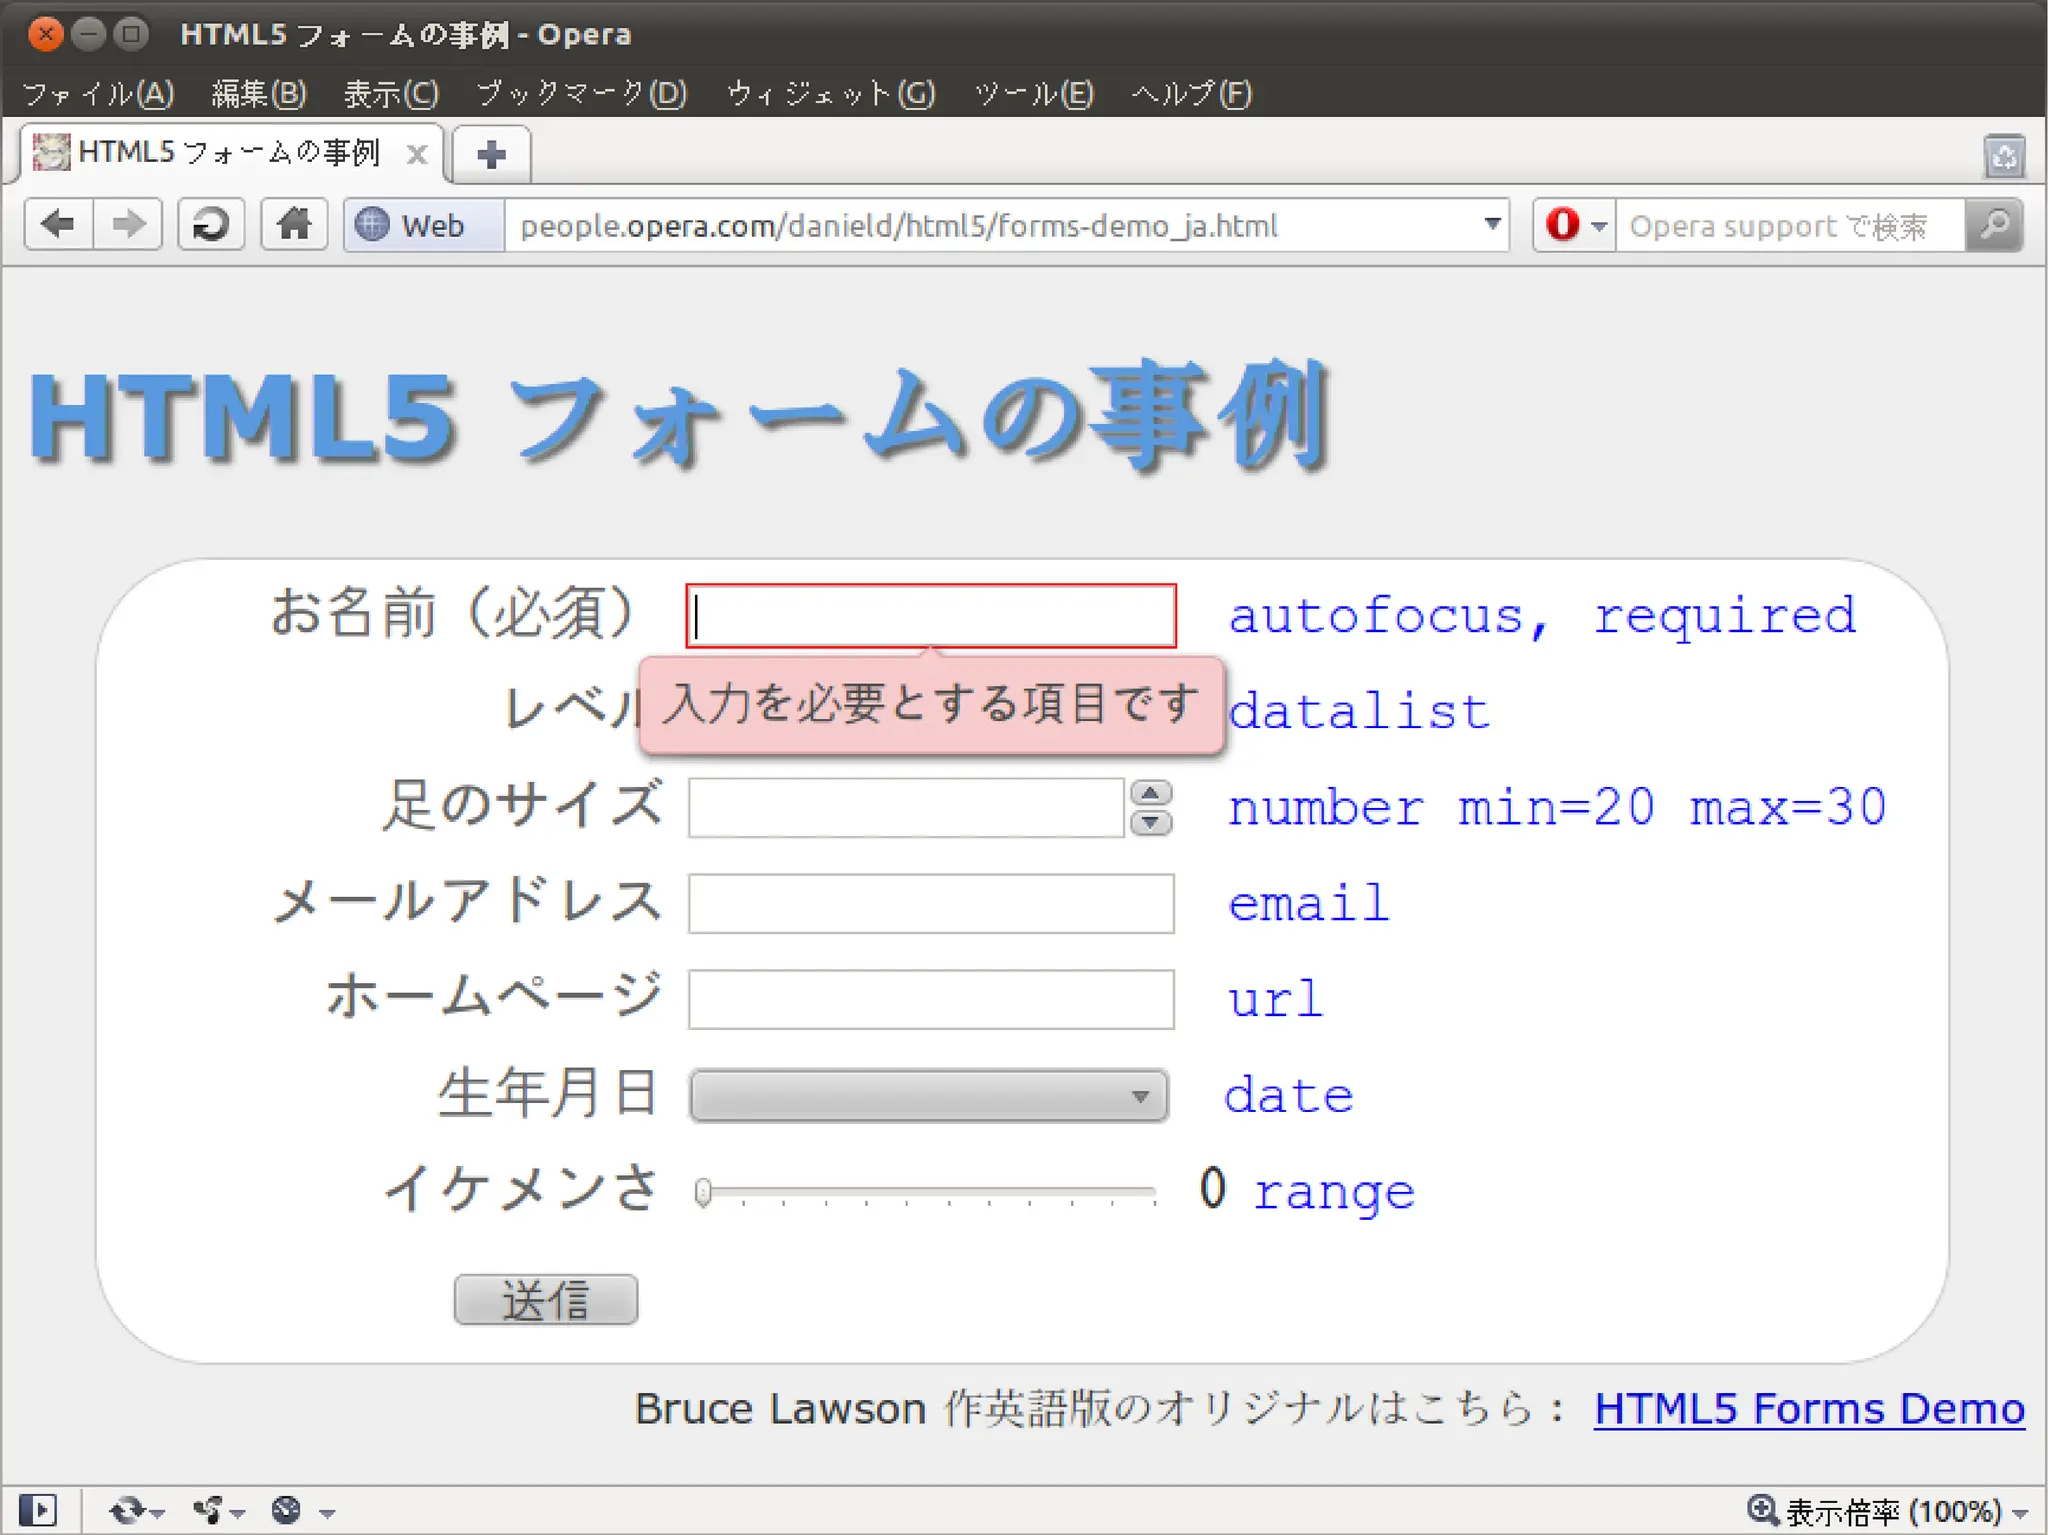Increase 足のサイズ with up stepper arrow
The image size is (2048, 1535).
(x=1151, y=794)
